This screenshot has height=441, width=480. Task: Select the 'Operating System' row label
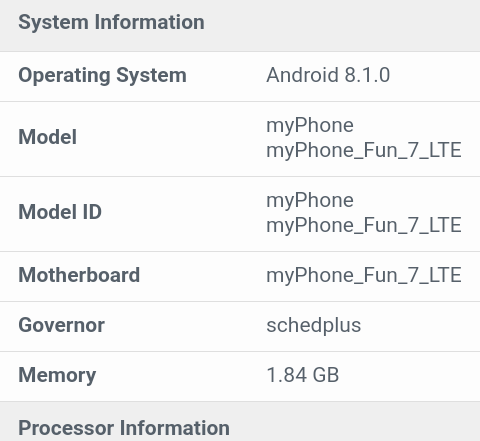102,75
